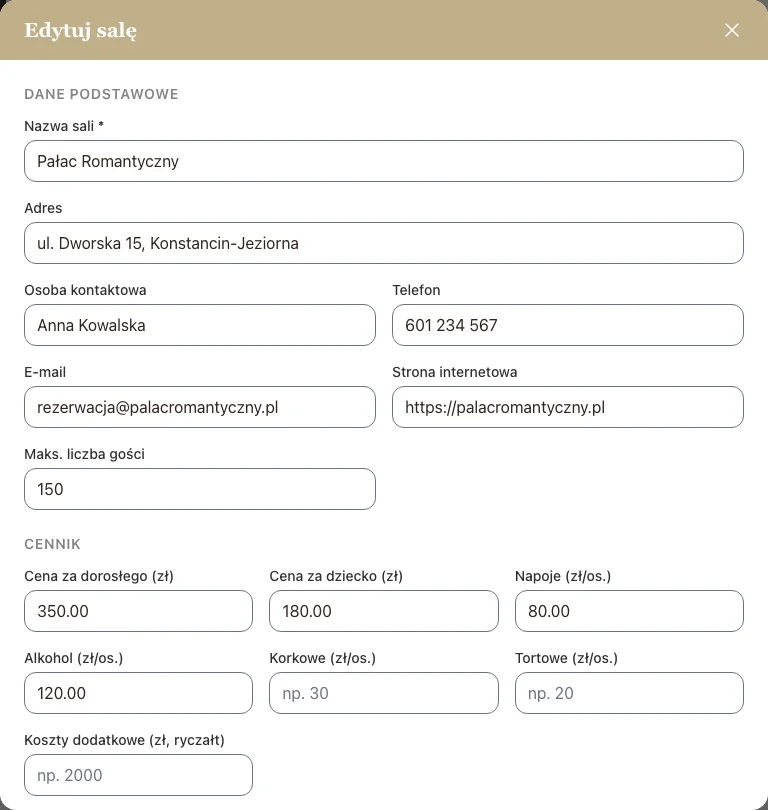This screenshot has height=810, width=768.
Task: Click the Osoba kontaktowa label text
Action: (85, 290)
